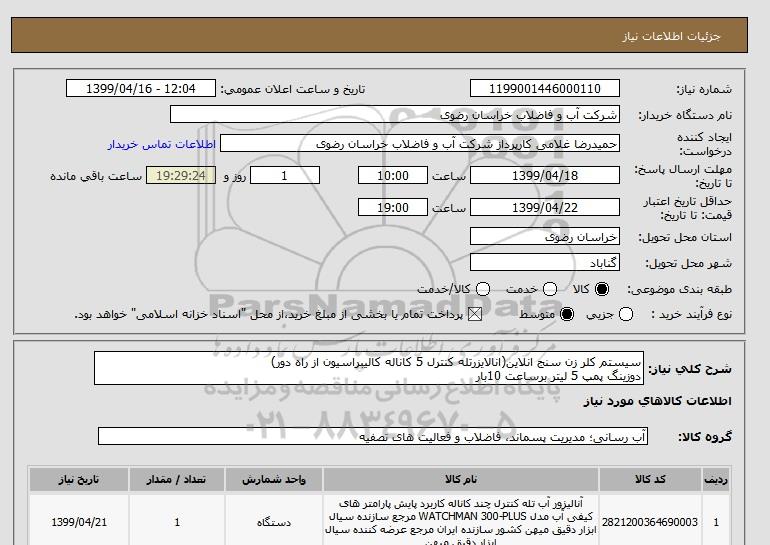Click request creator name field
This screenshot has height=545, width=770.
pyautogui.click(x=420, y=144)
